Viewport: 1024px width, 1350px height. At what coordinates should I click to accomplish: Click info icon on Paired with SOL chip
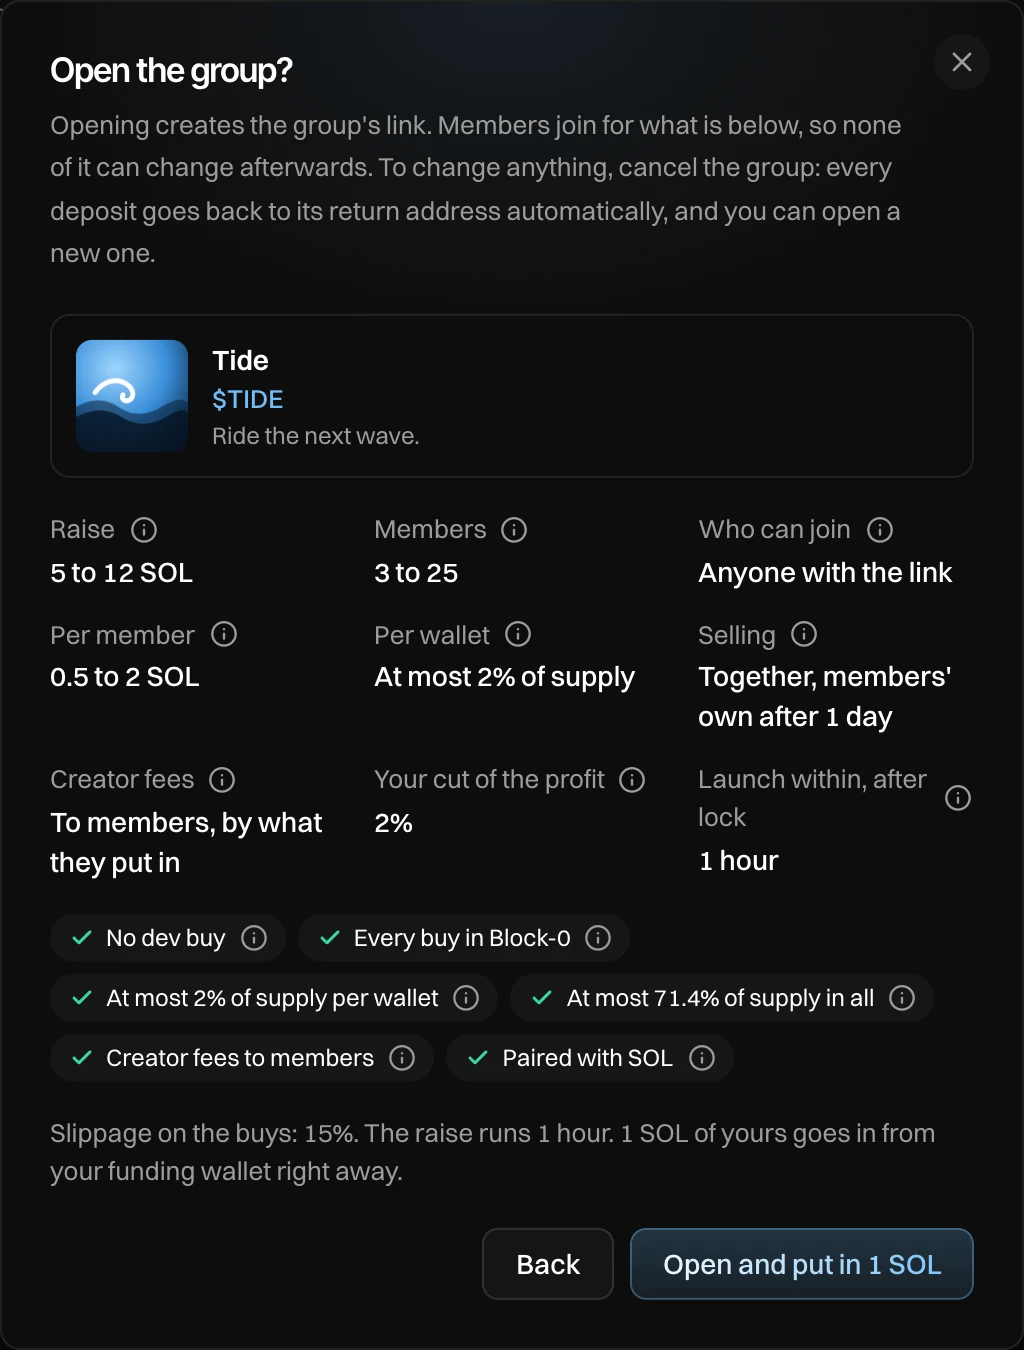(702, 1058)
